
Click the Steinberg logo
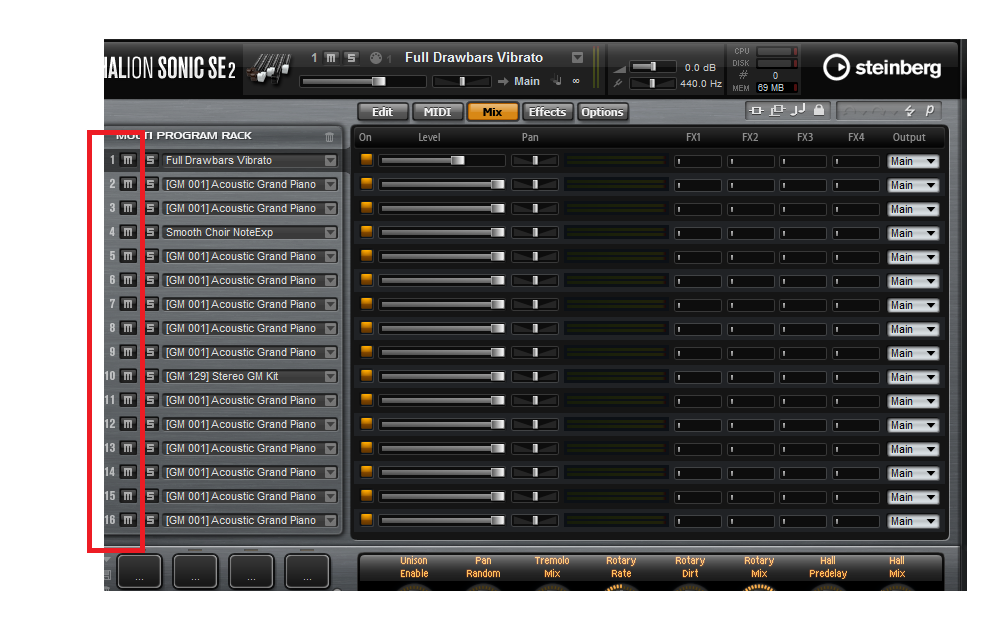881,68
